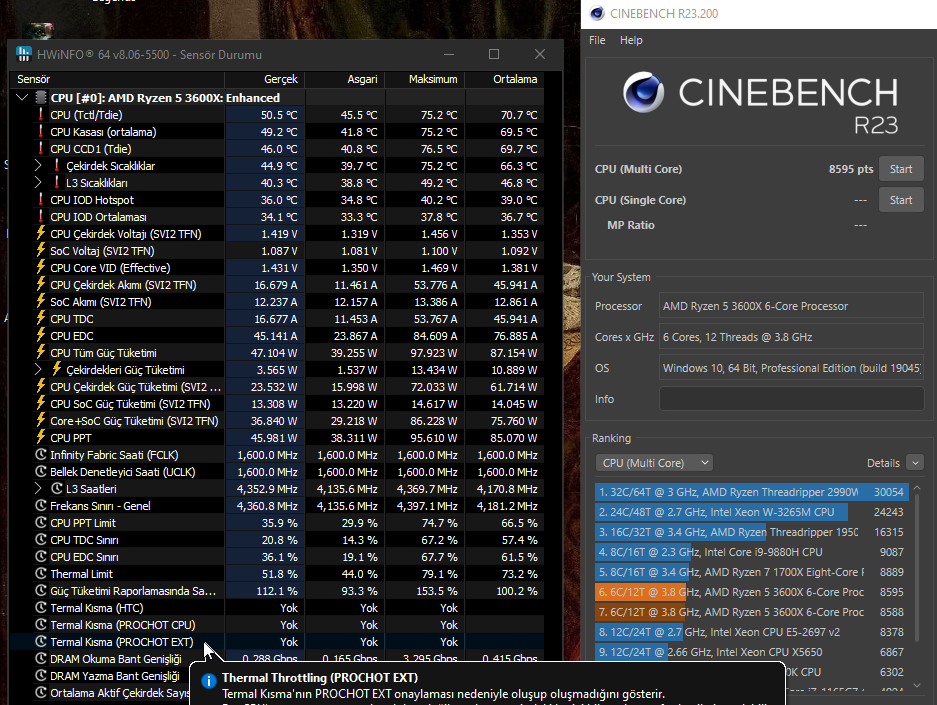The height and width of the screenshot is (705, 937).
Task: Click the HWiNFO app icon in title bar
Action: click(23, 54)
